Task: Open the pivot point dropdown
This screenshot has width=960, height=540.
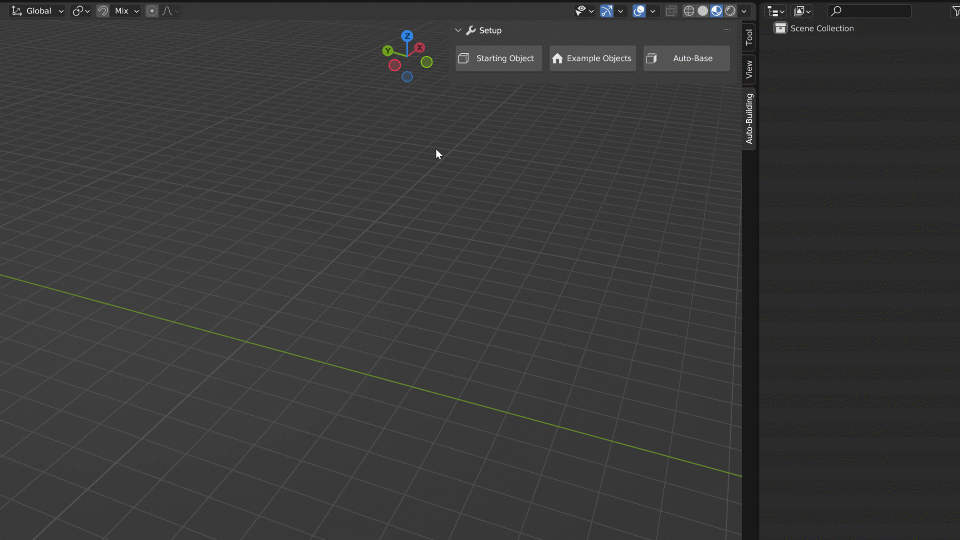Action: [81, 11]
